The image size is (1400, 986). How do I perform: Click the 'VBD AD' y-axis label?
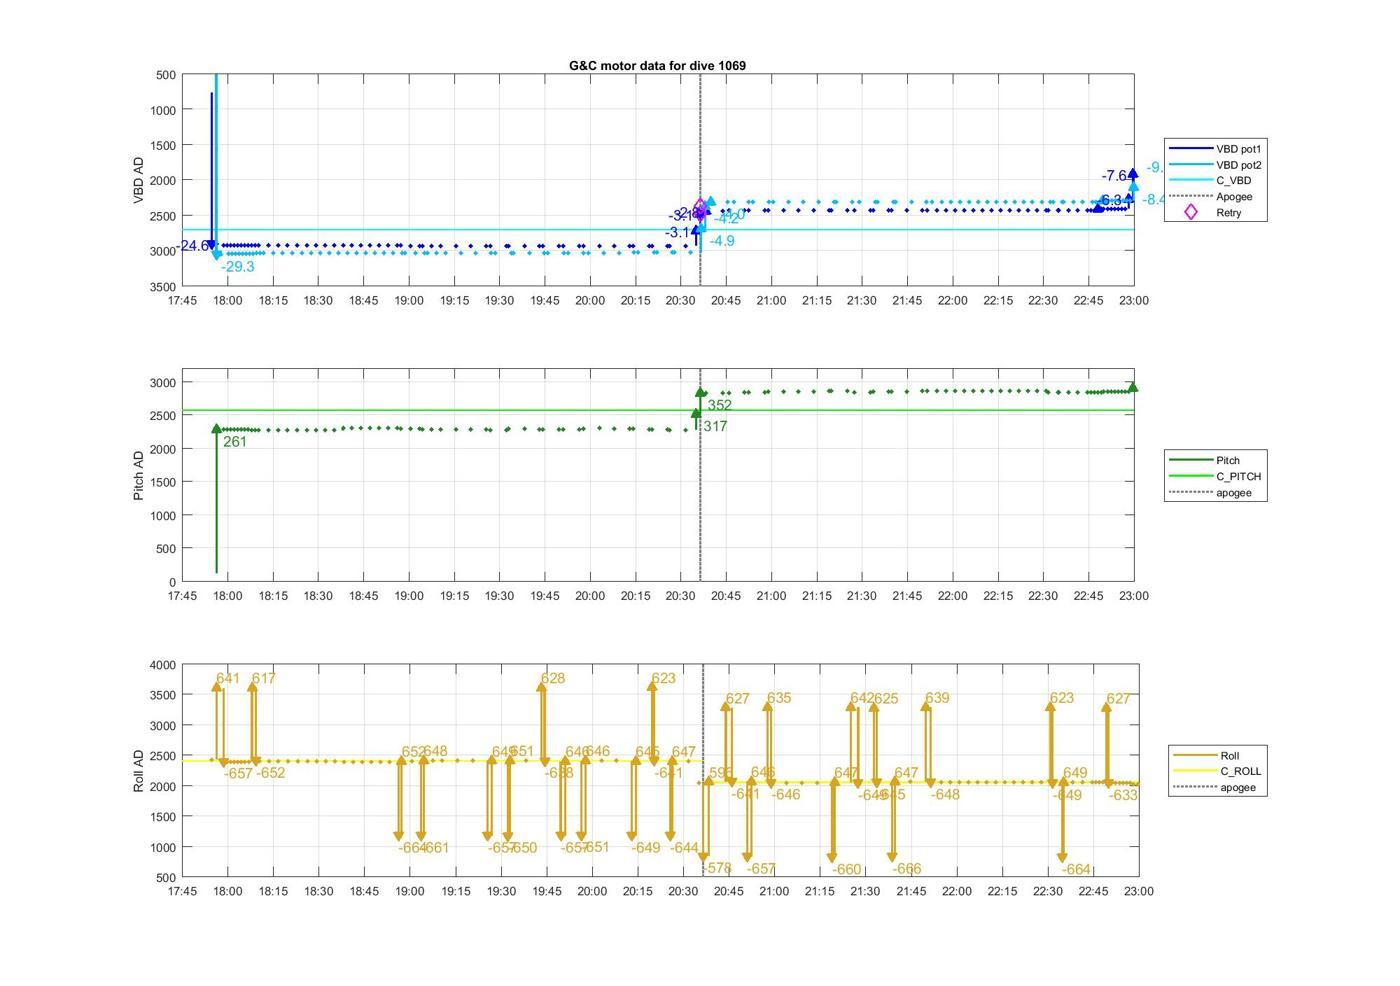click(138, 180)
